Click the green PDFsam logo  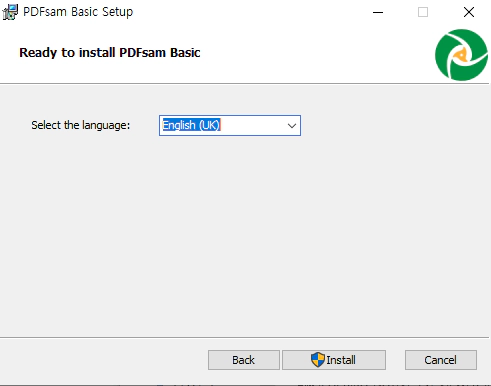pyautogui.click(x=461, y=55)
